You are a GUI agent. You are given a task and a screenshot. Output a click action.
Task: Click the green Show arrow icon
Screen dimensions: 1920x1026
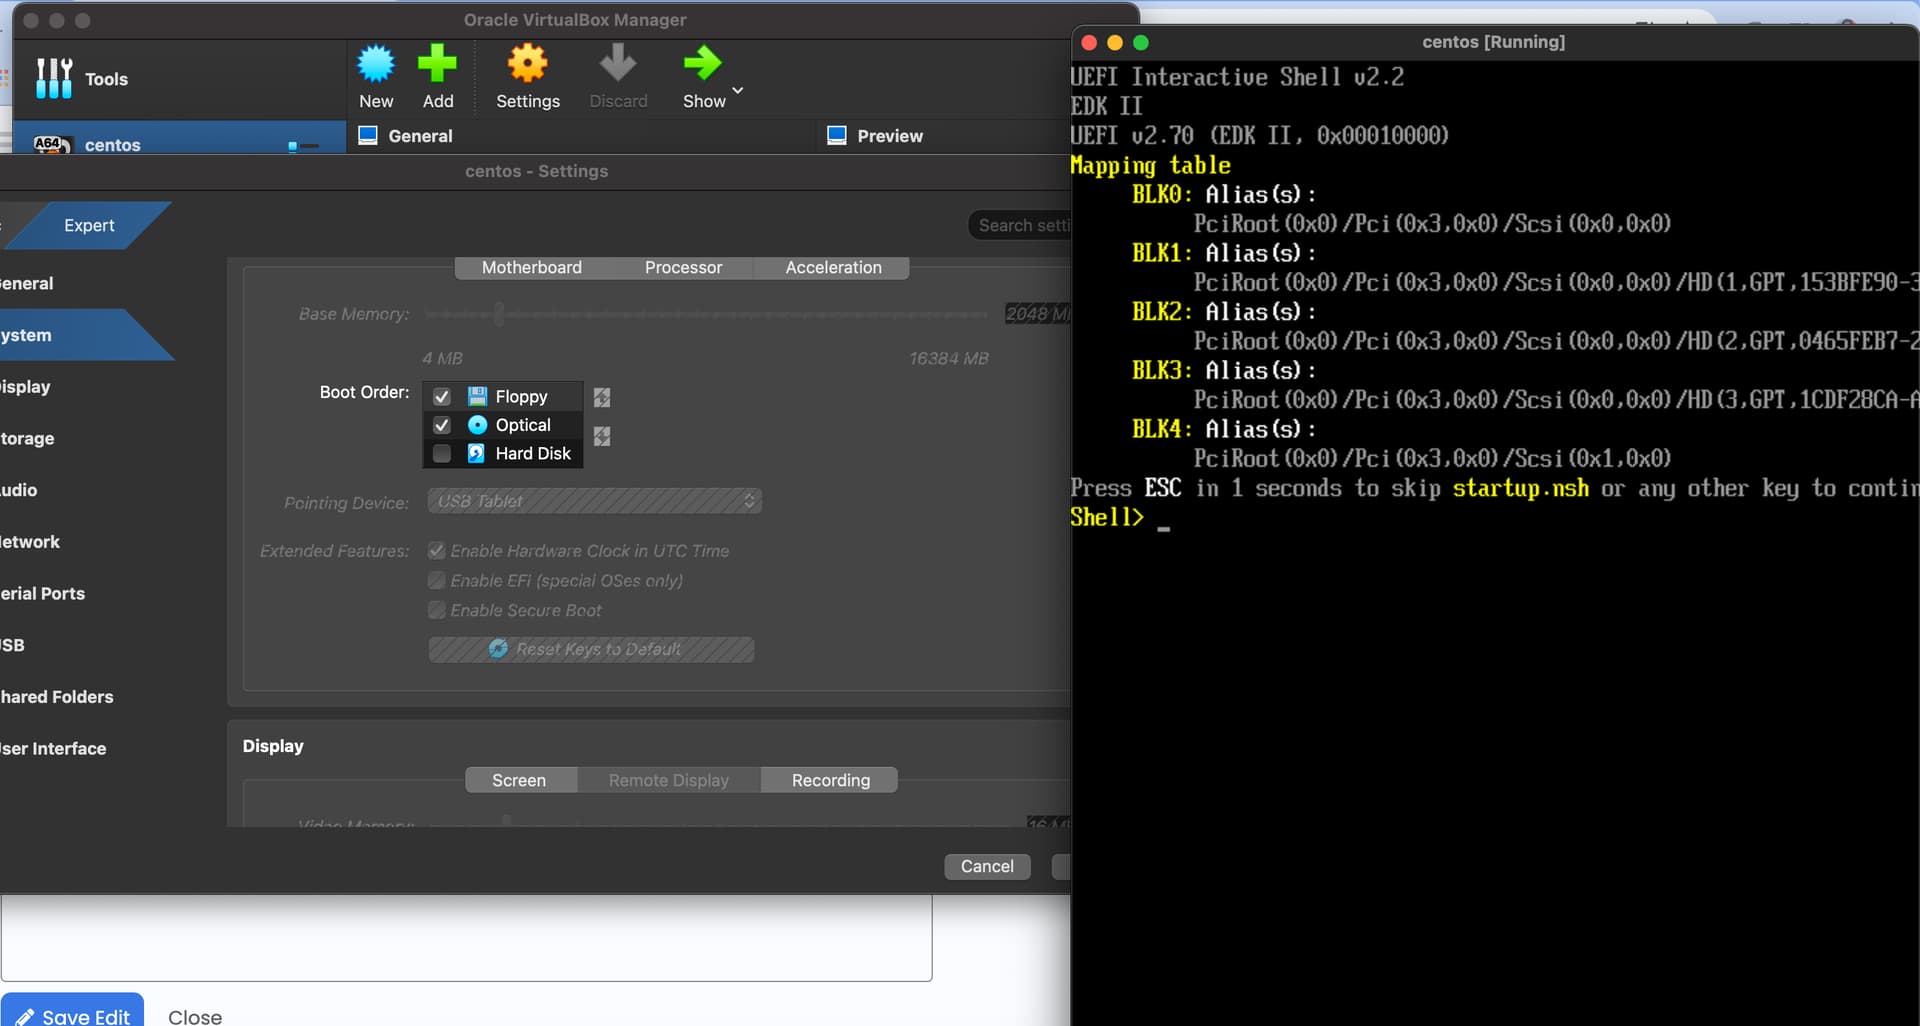702,64
